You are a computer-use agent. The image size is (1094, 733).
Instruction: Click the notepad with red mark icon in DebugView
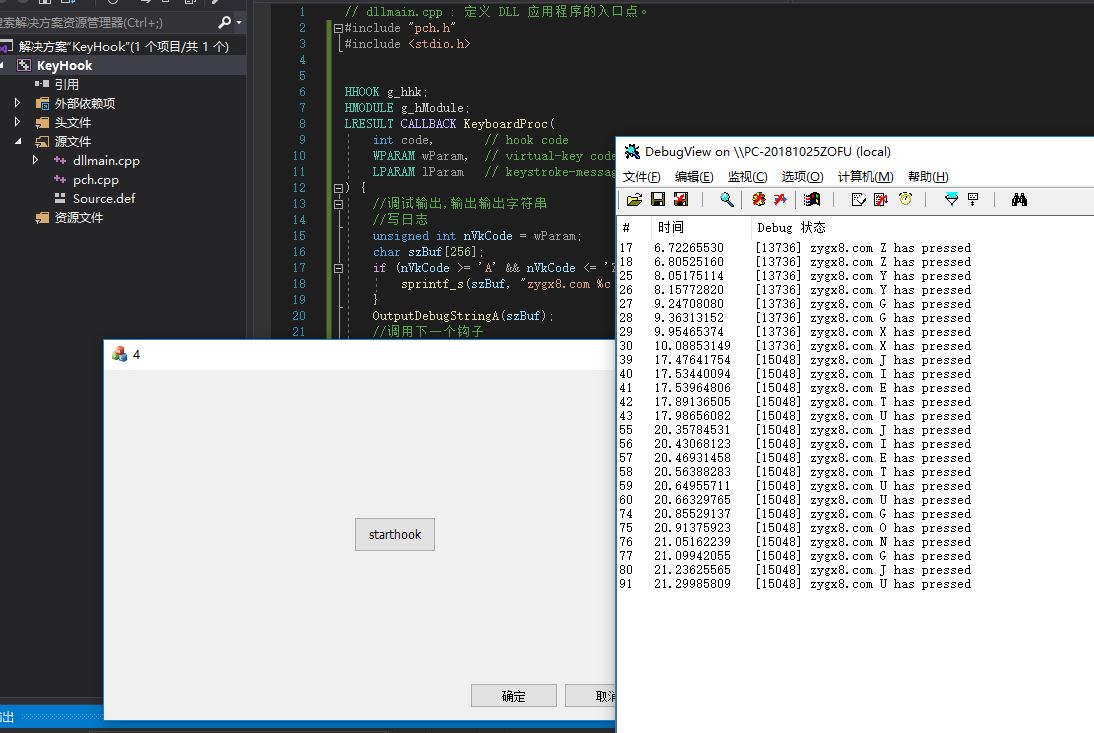pyautogui.click(x=881, y=199)
